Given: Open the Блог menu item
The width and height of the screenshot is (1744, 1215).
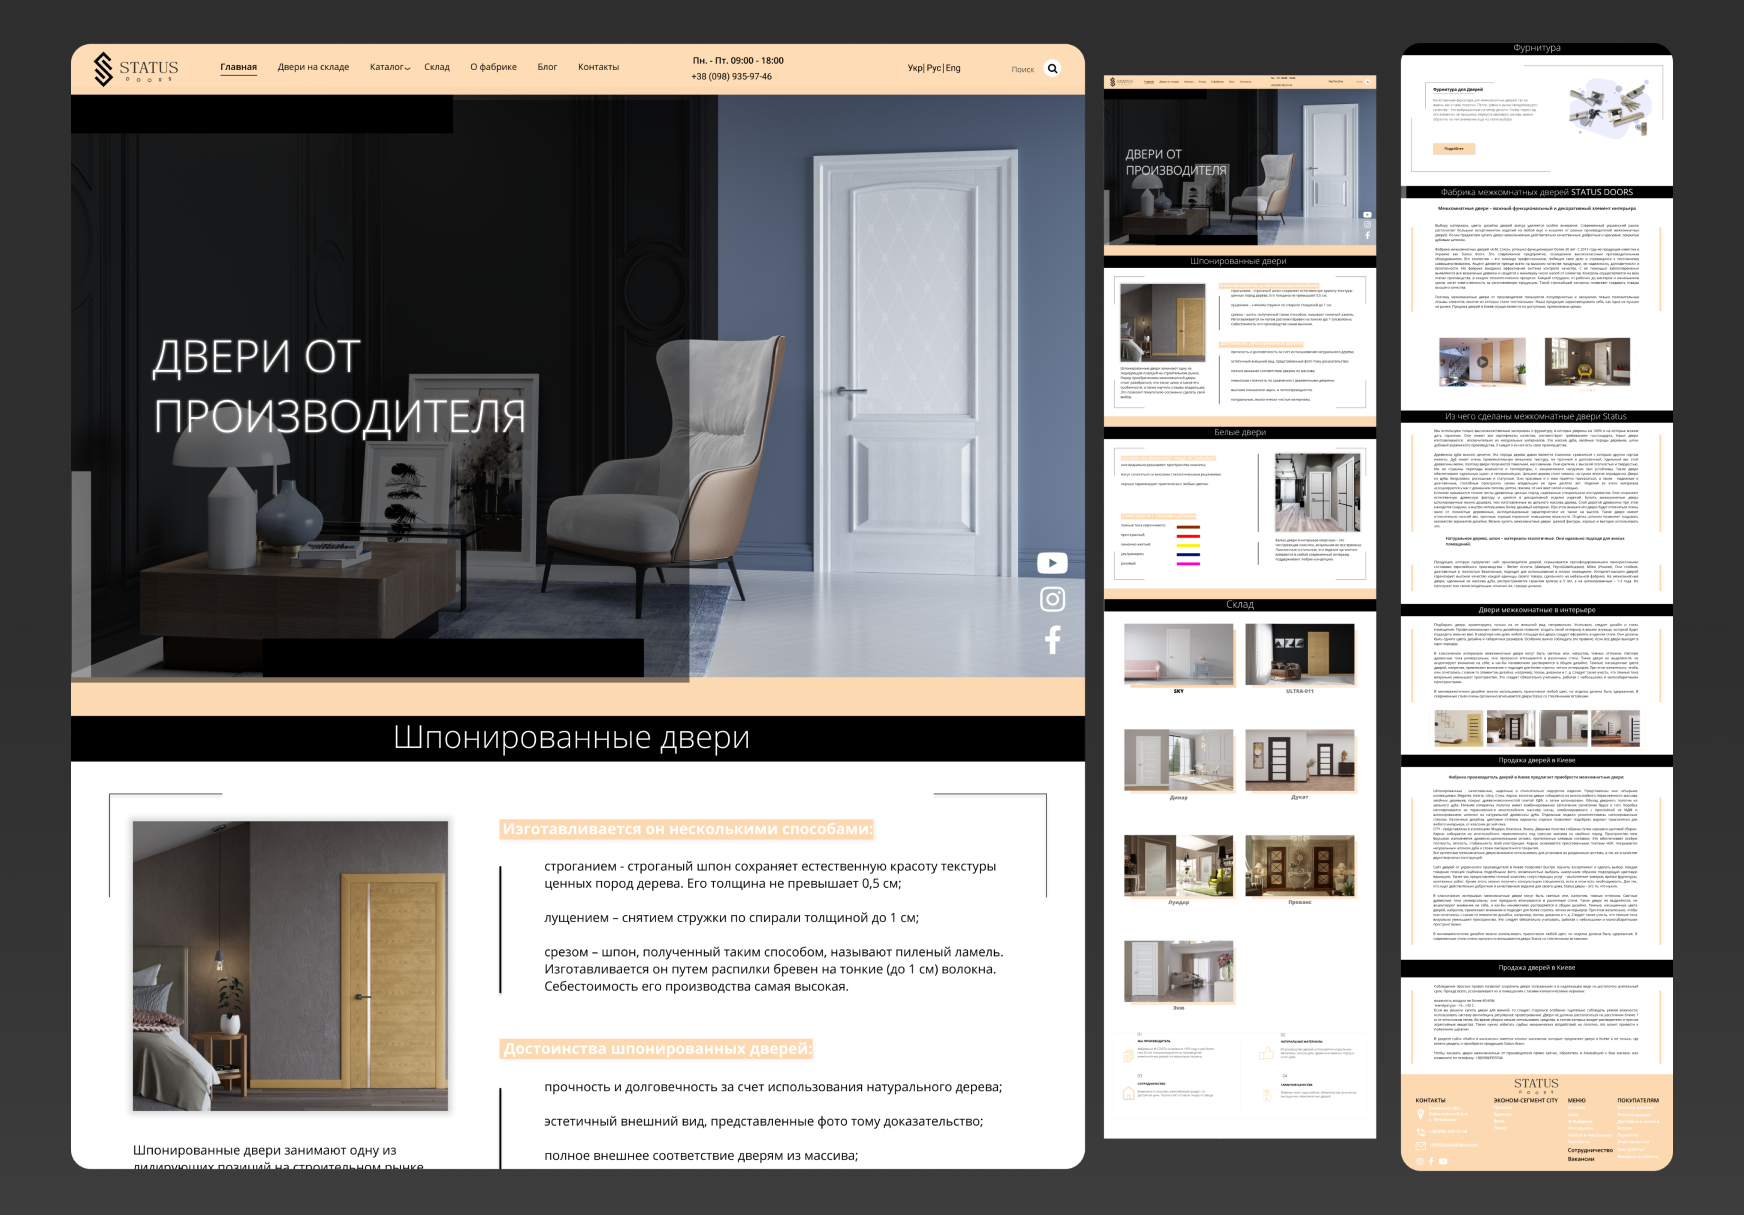Looking at the screenshot, I should click(547, 67).
